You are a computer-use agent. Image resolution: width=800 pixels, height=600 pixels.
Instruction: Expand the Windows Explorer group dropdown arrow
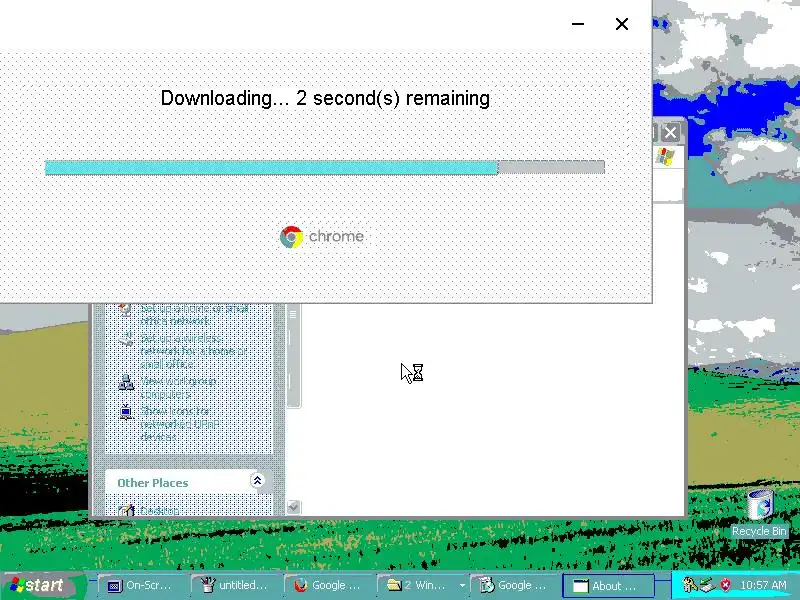(x=462, y=586)
